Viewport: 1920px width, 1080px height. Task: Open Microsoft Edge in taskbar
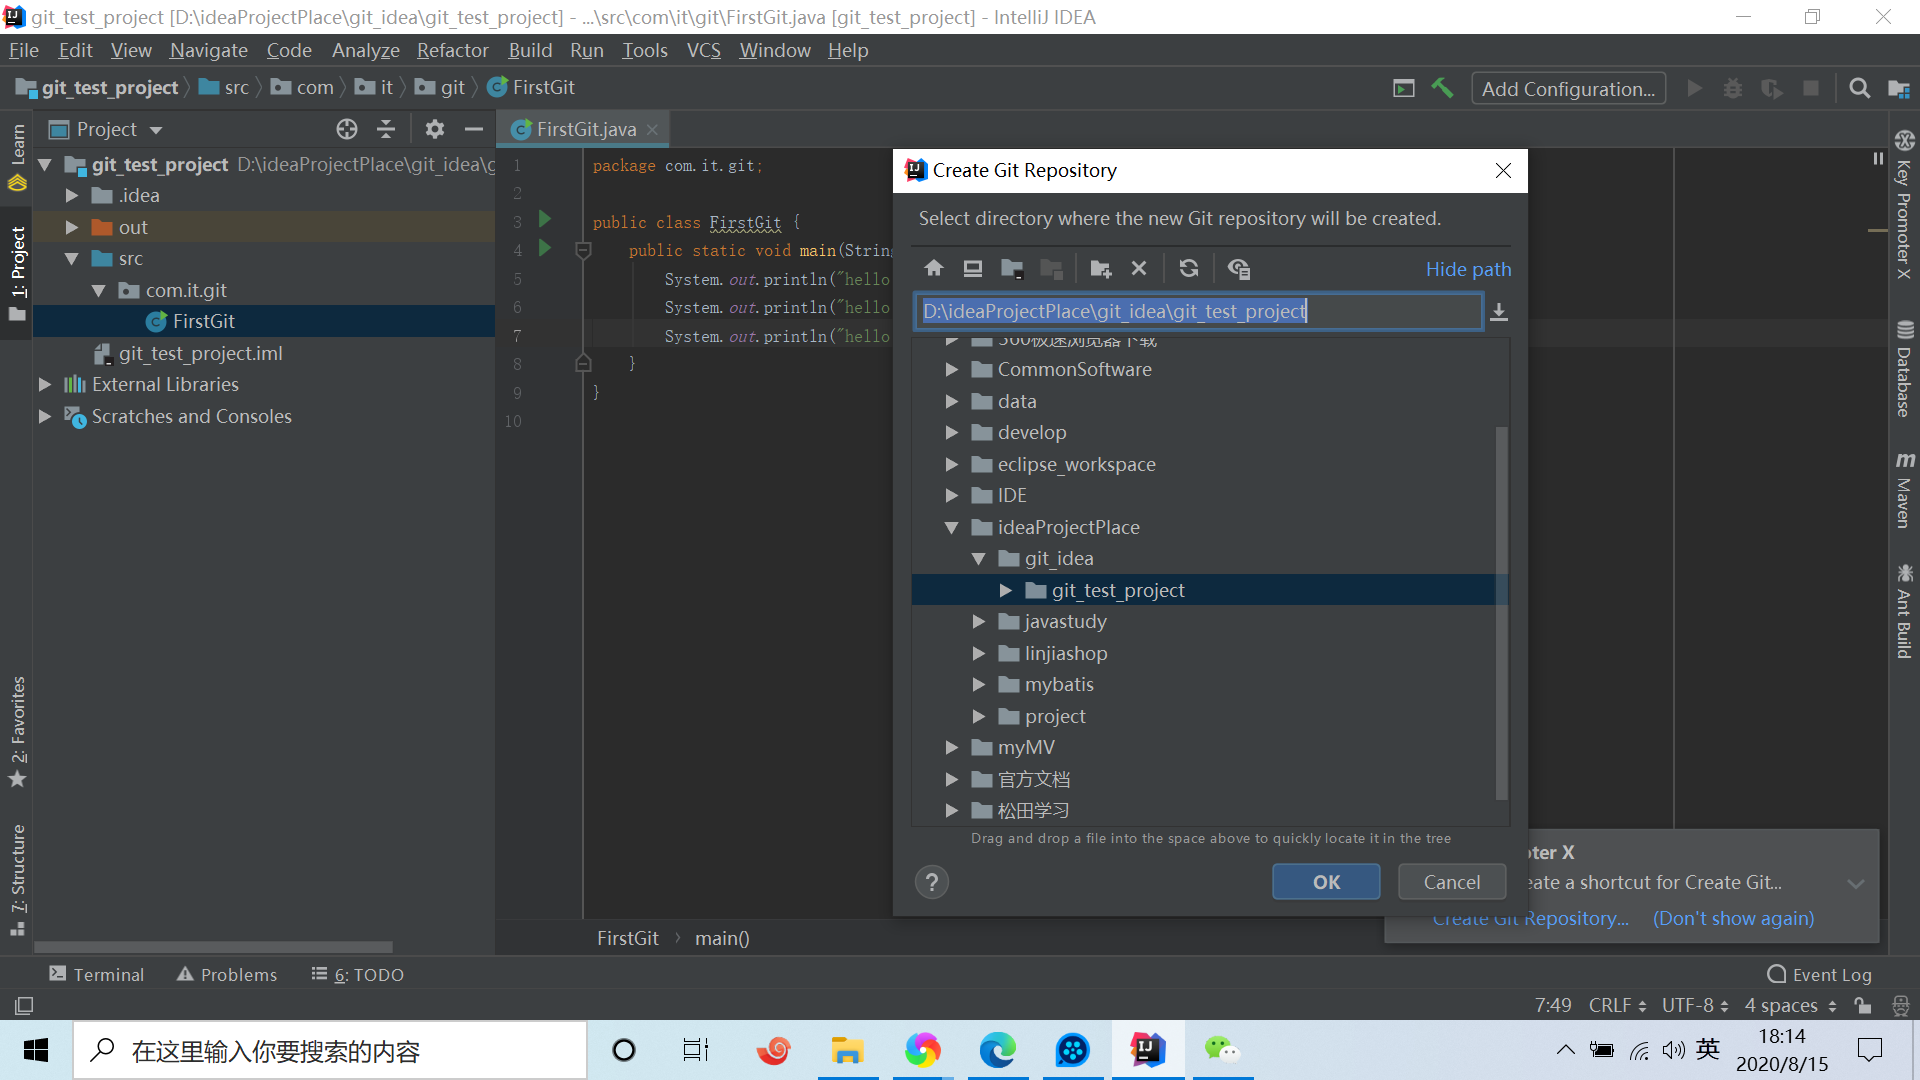pos(997,1050)
